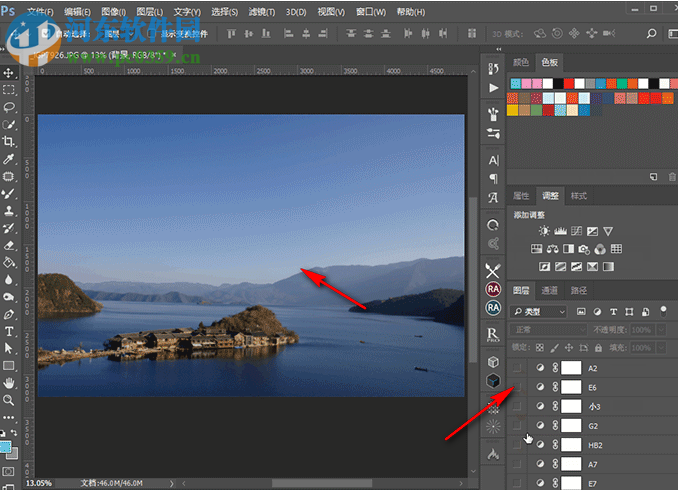Select the Hand tool

pyautogui.click(x=9, y=383)
